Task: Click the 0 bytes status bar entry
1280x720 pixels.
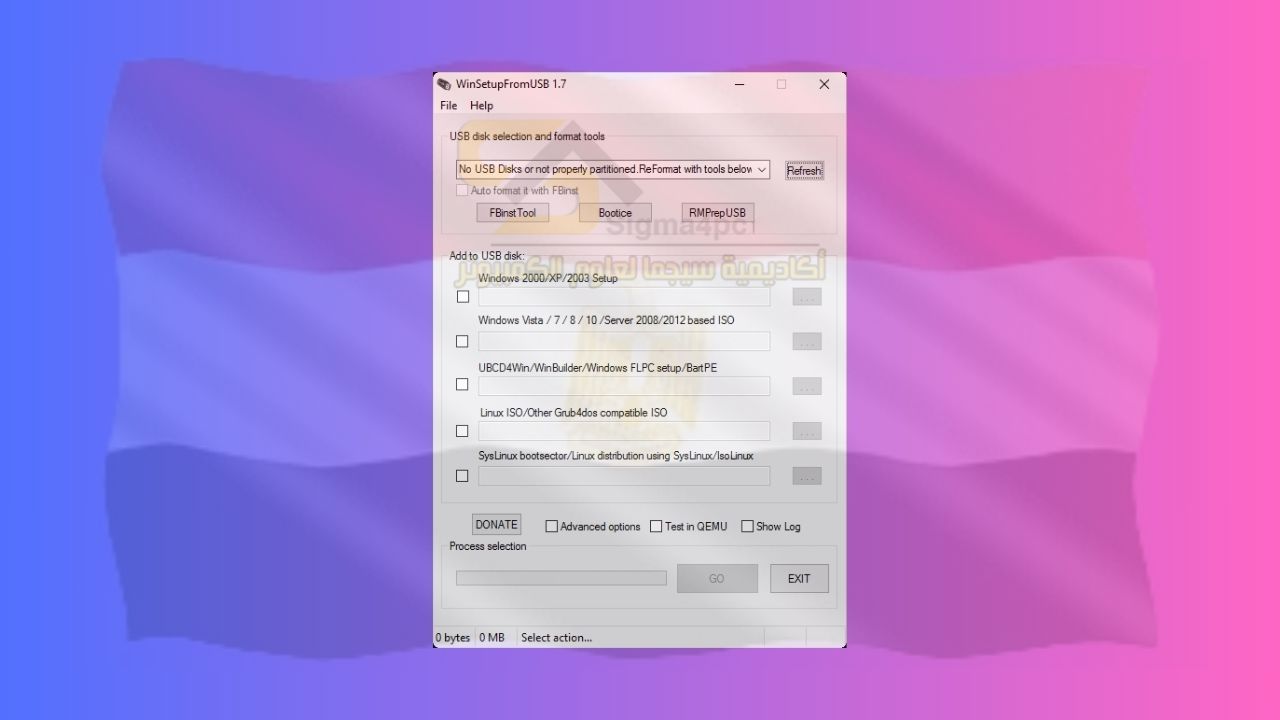Action: [453, 638]
